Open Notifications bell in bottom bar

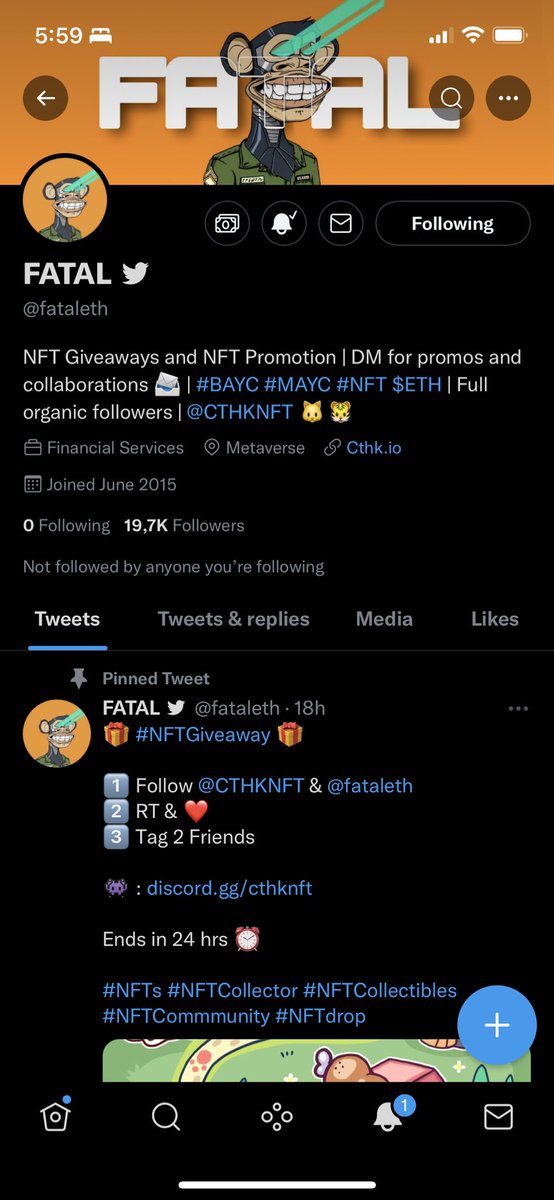click(389, 1115)
